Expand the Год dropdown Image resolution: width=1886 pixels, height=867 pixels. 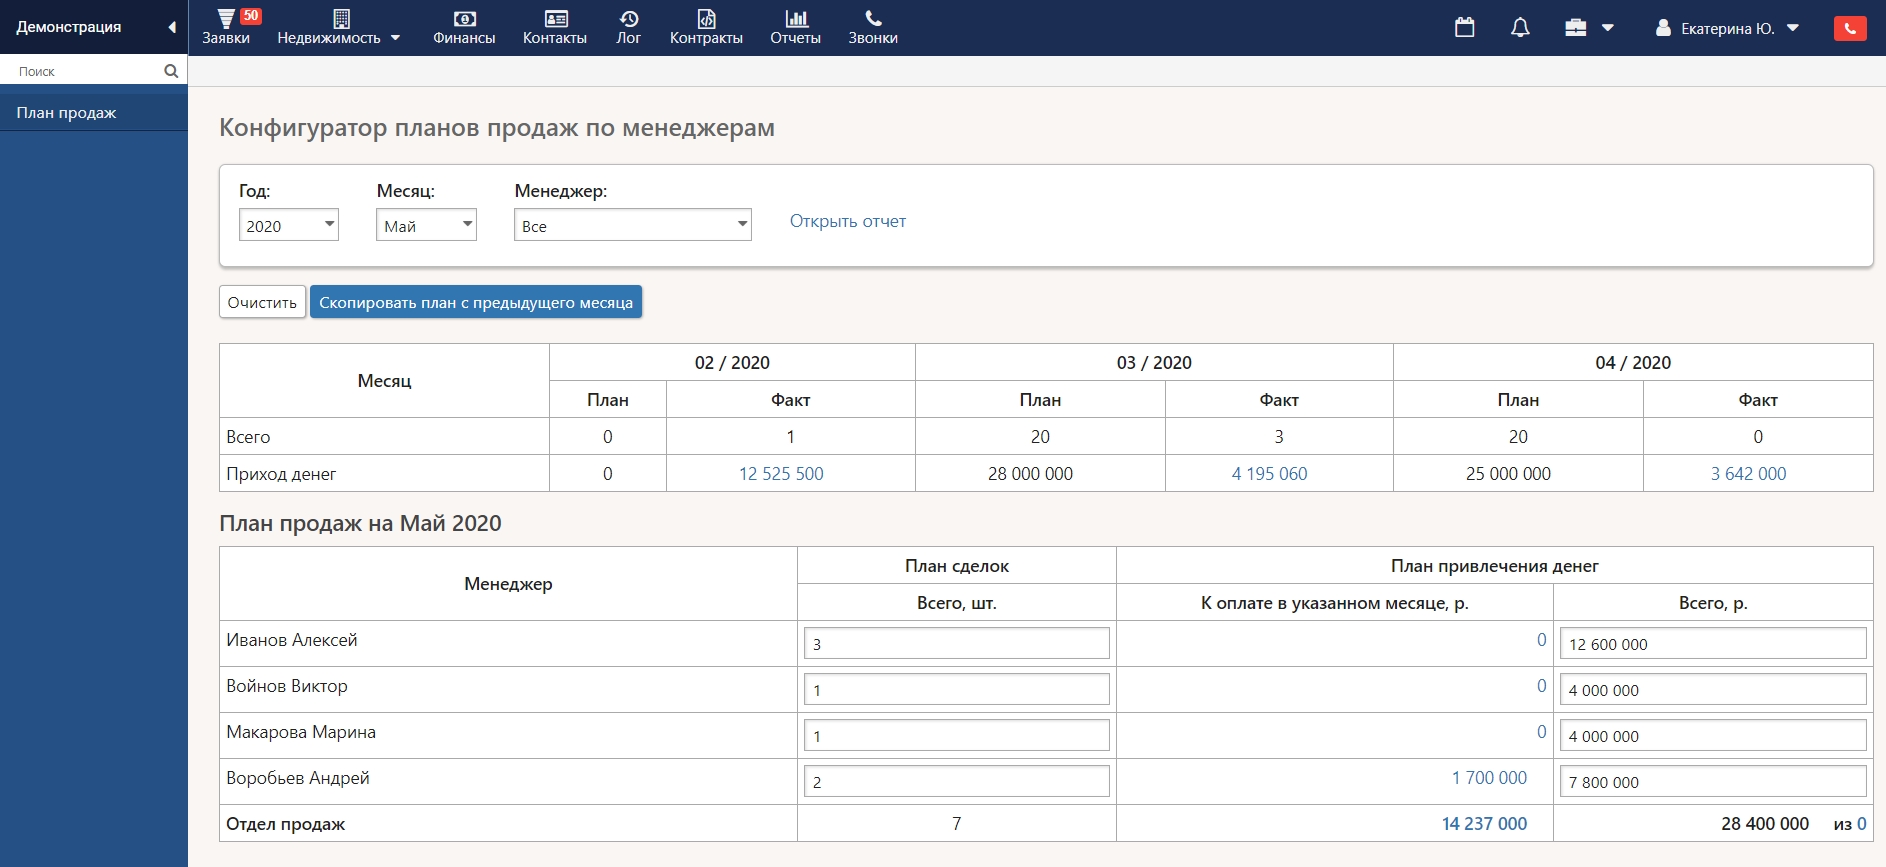point(288,225)
